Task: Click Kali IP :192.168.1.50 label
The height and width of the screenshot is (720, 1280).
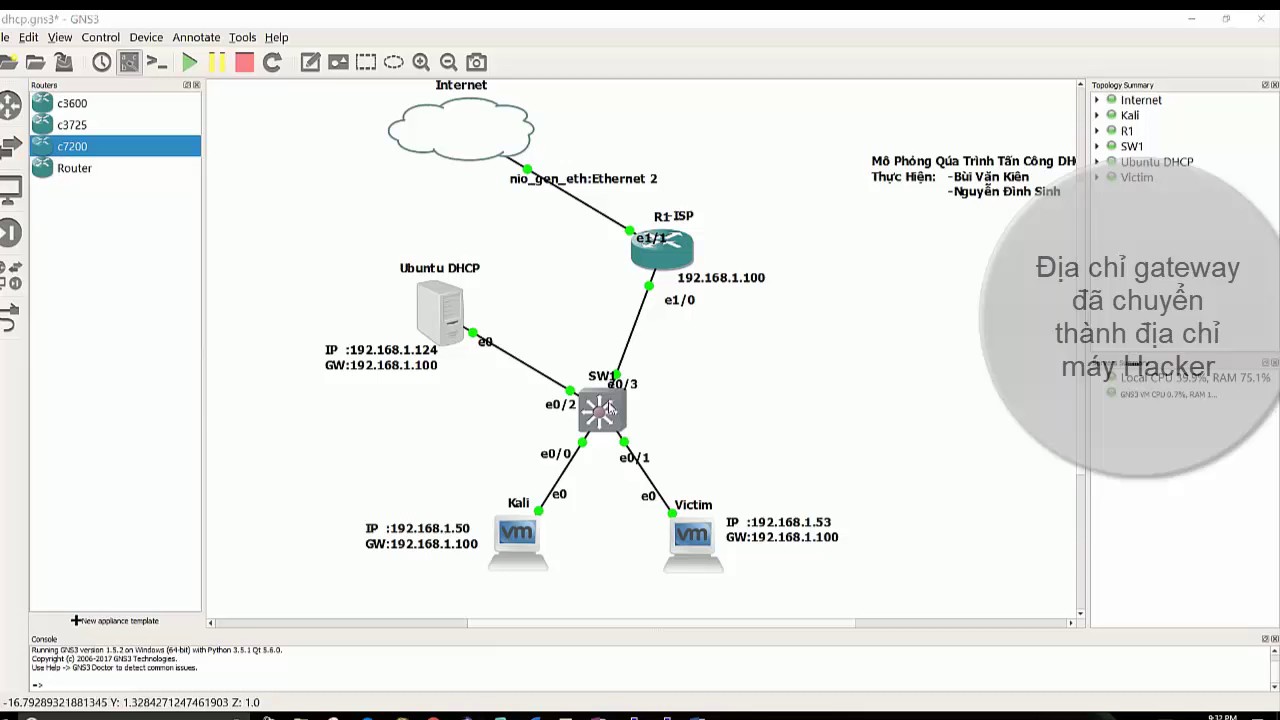Action: [x=417, y=528]
